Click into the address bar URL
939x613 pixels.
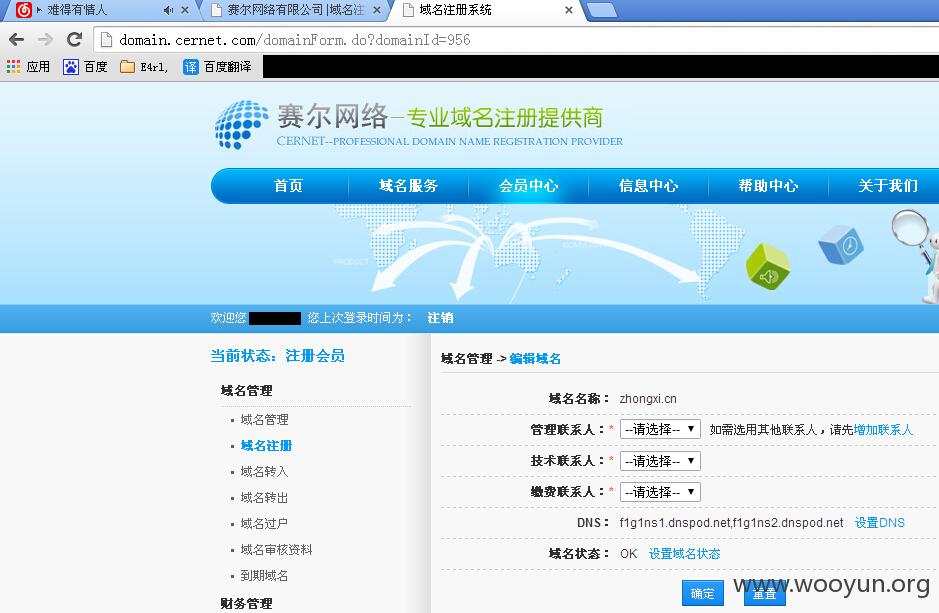point(295,40)
